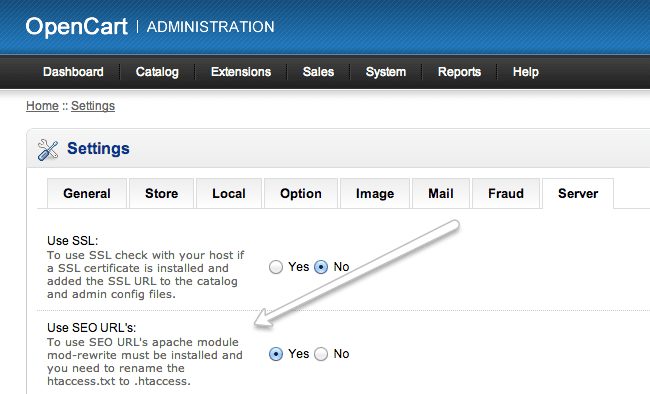Switch to the Option tab
This screenshot has height=394, width=650.
coord(301,193)
